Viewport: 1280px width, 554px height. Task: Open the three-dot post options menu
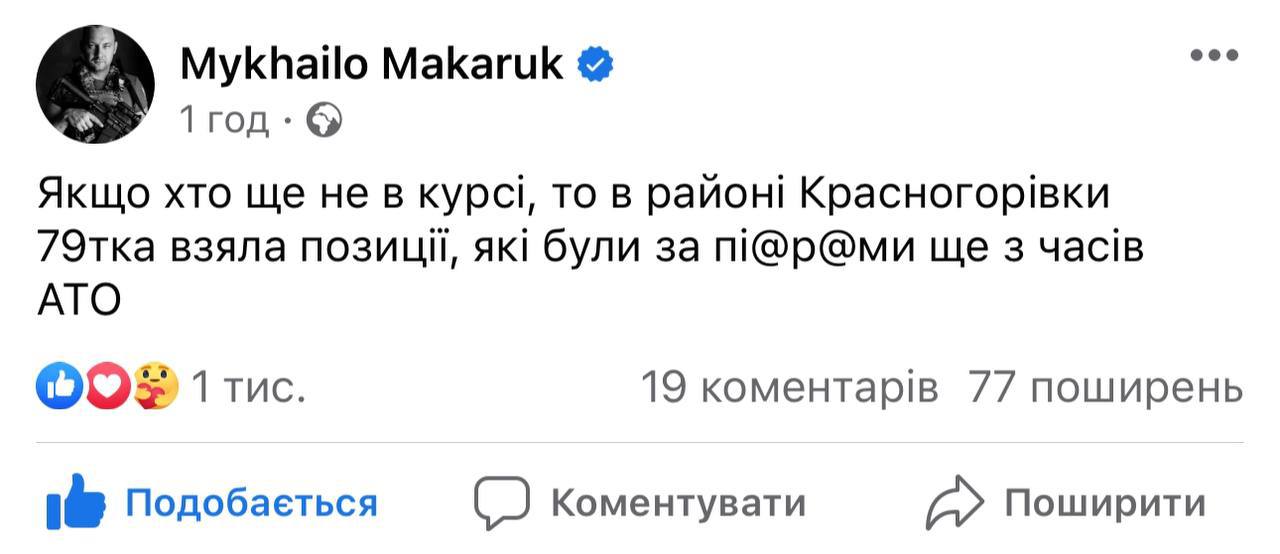(1214, 56)
